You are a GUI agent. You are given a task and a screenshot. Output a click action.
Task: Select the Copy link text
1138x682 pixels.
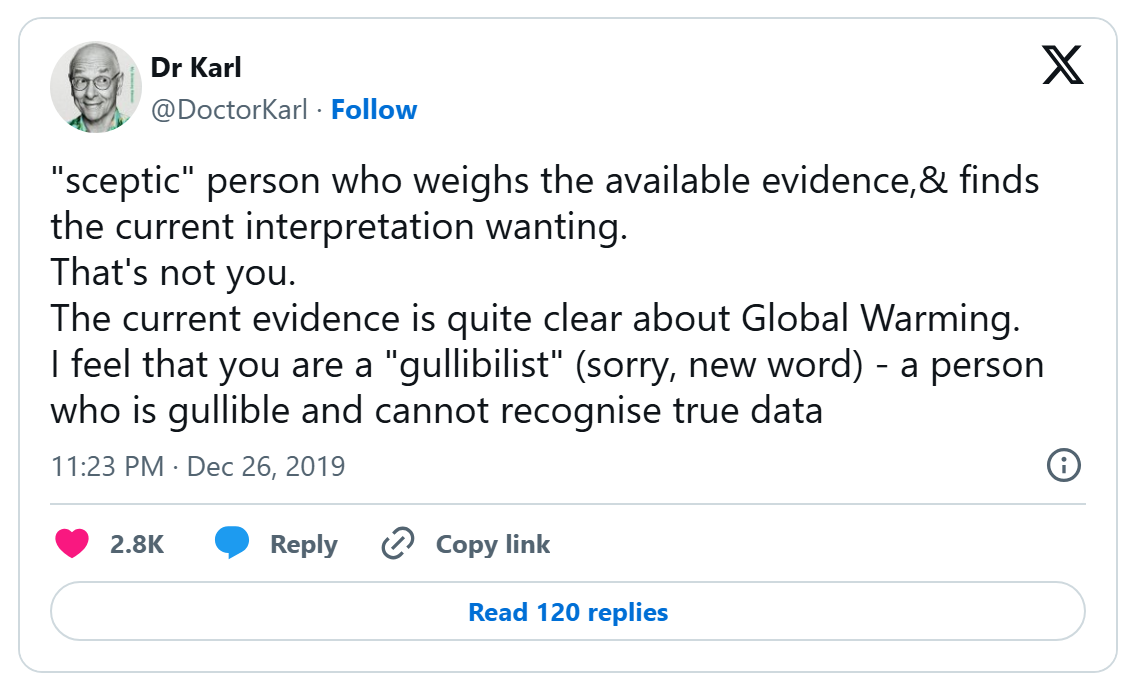(x=493, y=544)
